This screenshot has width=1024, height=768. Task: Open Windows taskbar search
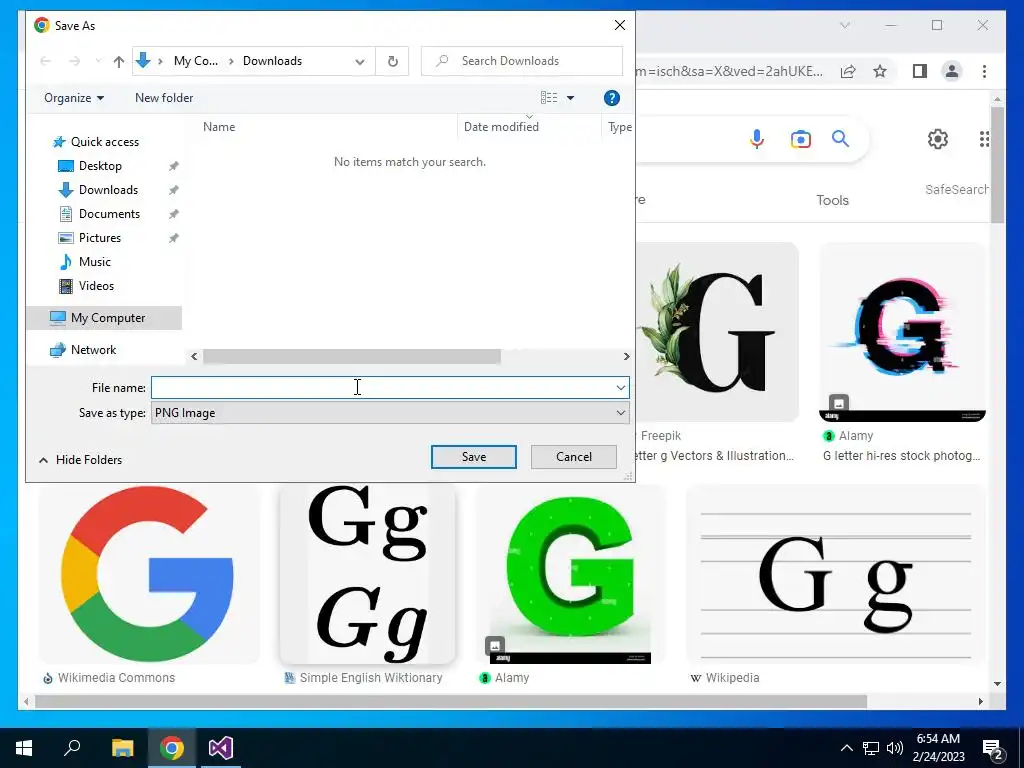(x=72, y=748)
